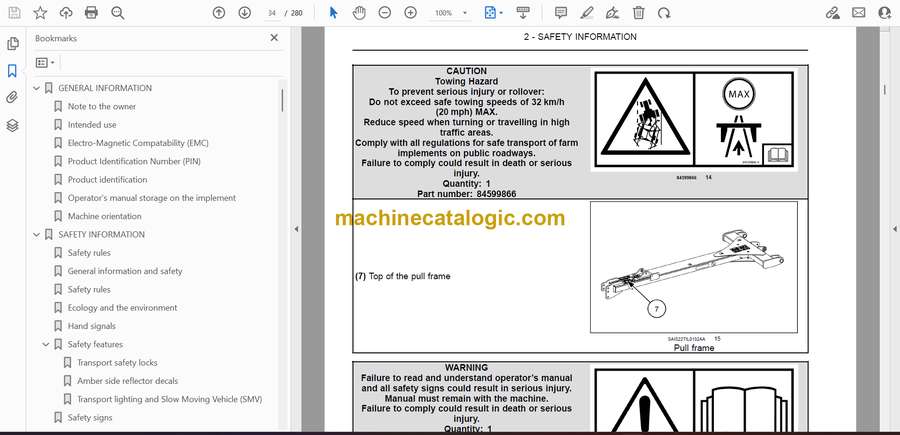Open Transport lighting and Slow Moving Vehicle bookmark
This screenshot has height=435, width=900.
[169, 399]
